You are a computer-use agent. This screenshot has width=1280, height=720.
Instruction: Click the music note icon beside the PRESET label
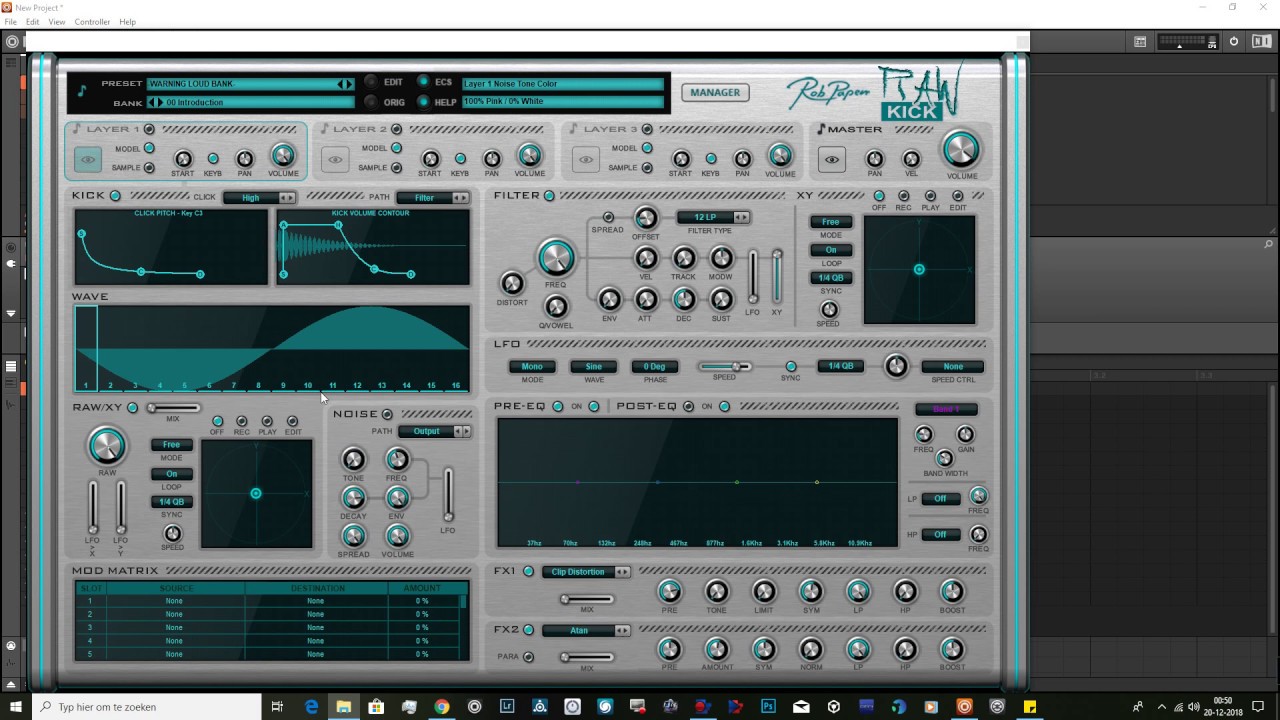tap(82, 91)
